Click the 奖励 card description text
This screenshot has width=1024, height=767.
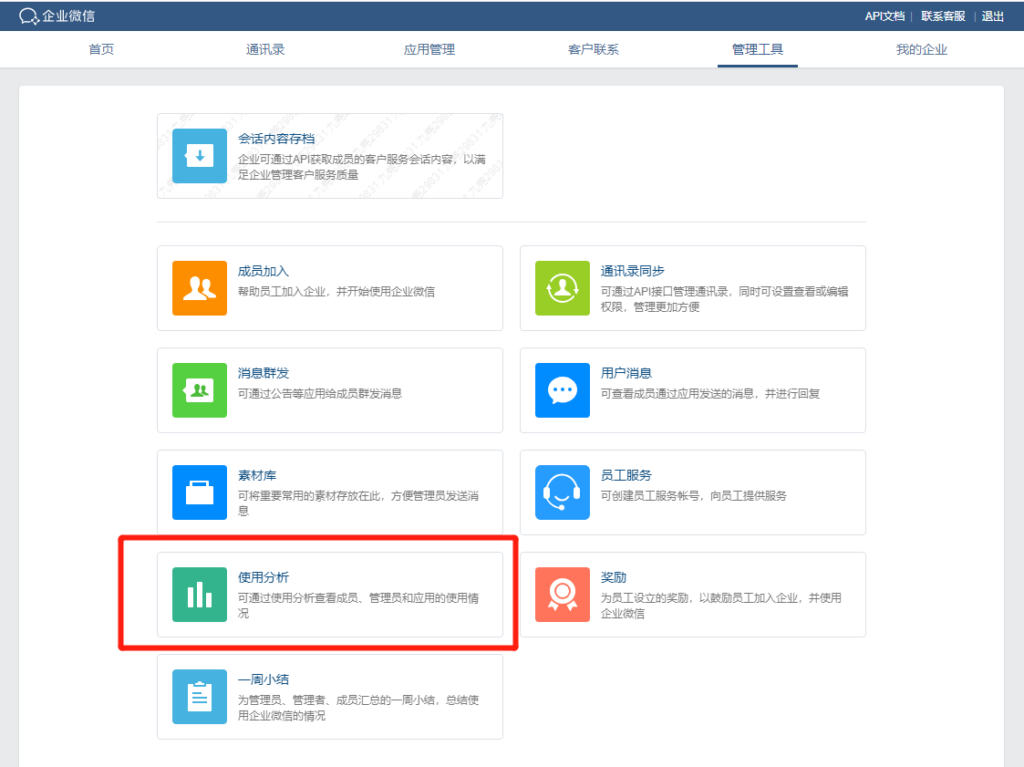[721, 606]
